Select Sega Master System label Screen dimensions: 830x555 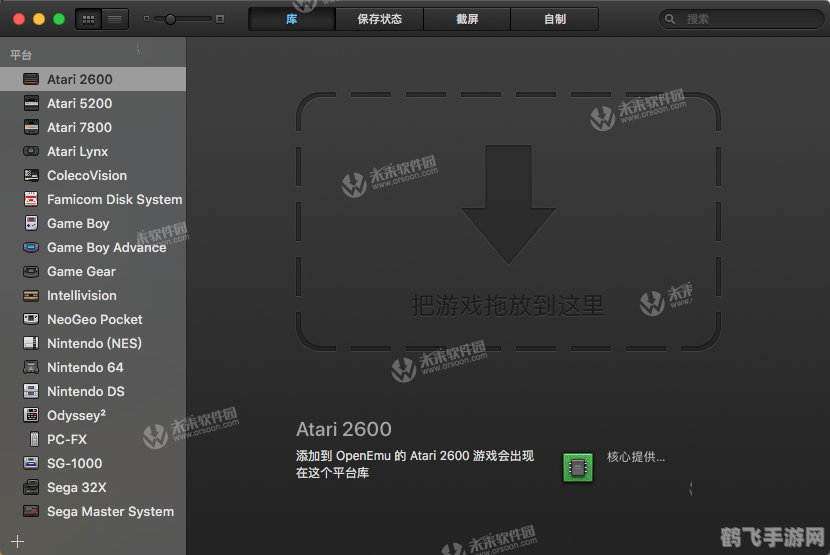click(110, 511)
